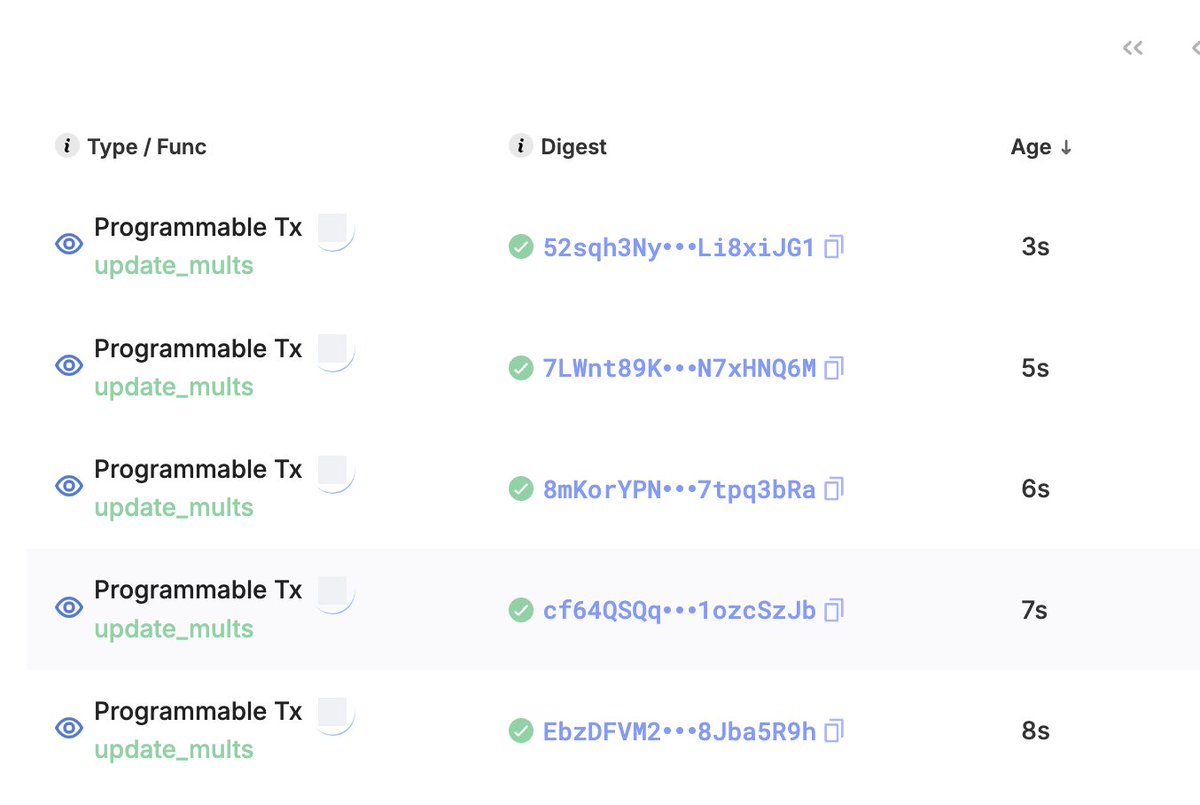
Task: Open digest link EbzDFVM2•••8Jba5R9h
Action: 679,731
